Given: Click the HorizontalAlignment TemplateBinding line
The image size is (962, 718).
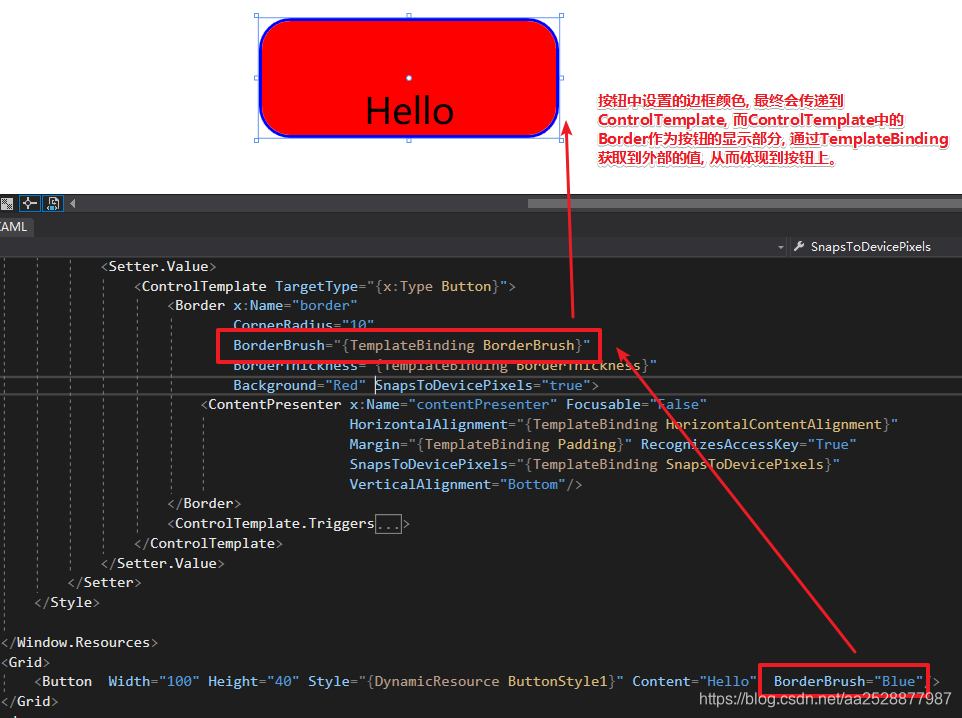Looking at the screenshot, I should tap(623, 425).
